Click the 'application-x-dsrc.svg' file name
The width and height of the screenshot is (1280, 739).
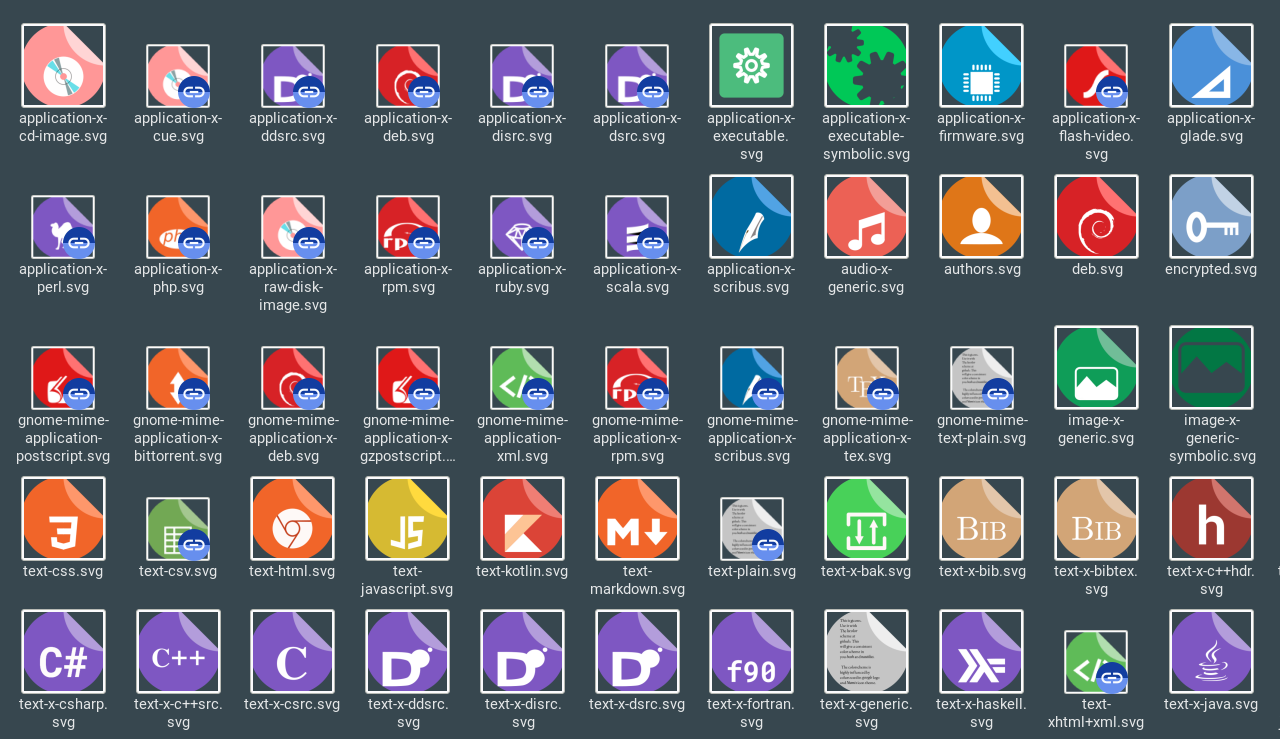(637, 127)
